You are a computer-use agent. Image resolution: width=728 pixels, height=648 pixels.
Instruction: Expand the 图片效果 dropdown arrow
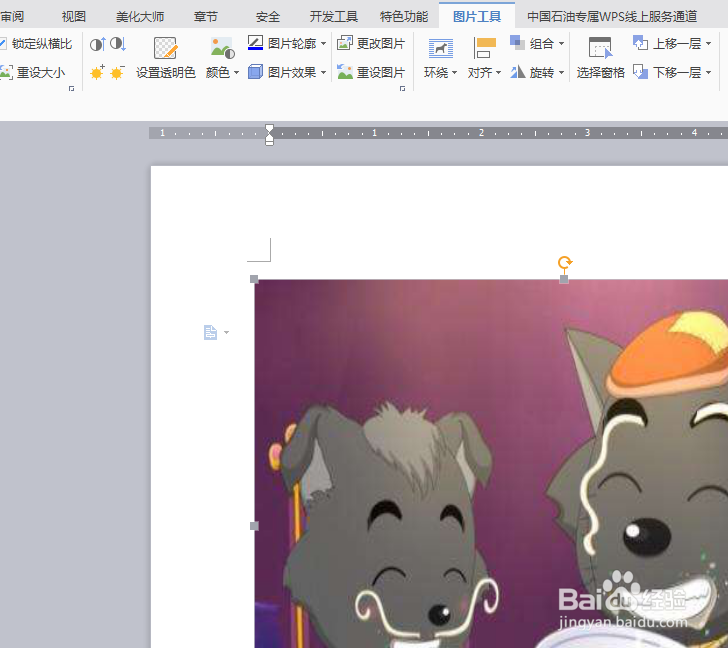tap(323, 72)
